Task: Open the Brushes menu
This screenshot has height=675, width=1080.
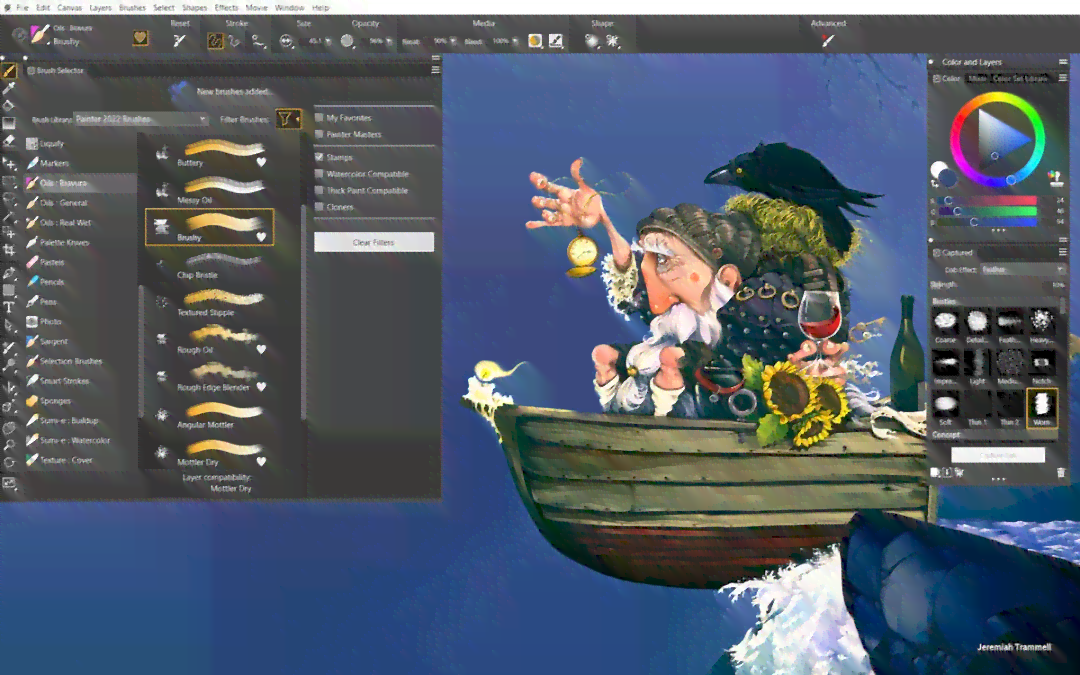Action: click(132, 8)
